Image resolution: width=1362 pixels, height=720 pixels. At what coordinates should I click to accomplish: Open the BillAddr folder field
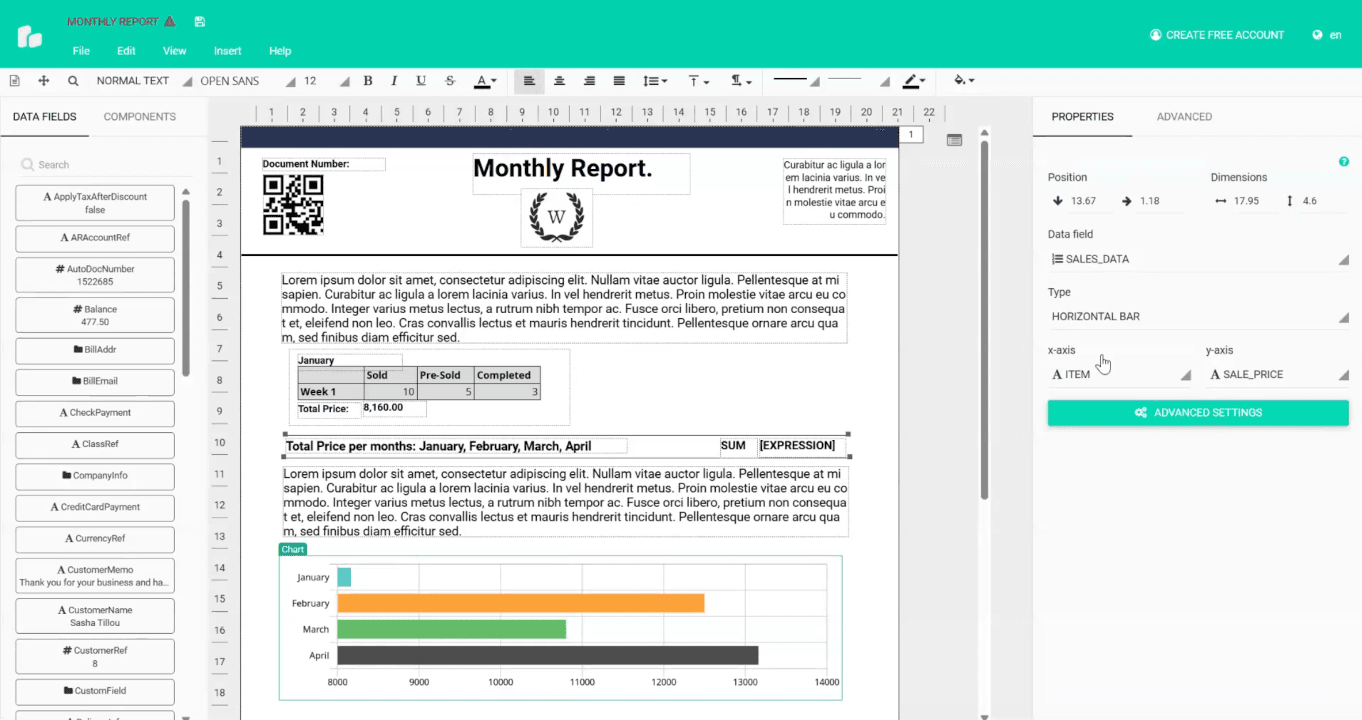tap(95, 350)
